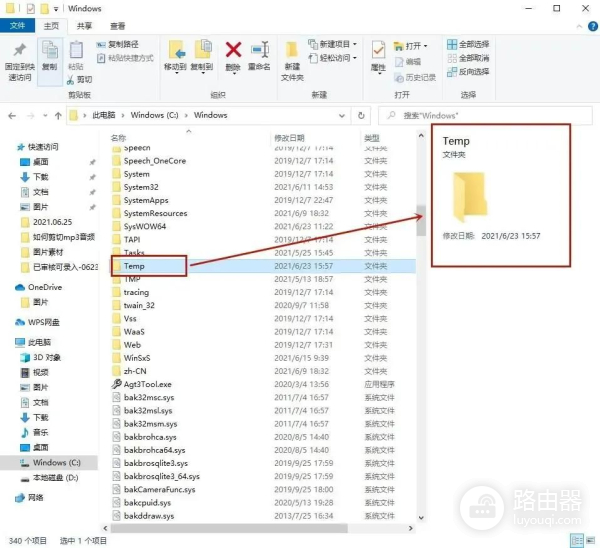The width and height of the screenshot is (600, 548).
Task: Click the Paste icon in ribbon
Action: [x=76, y=51]
